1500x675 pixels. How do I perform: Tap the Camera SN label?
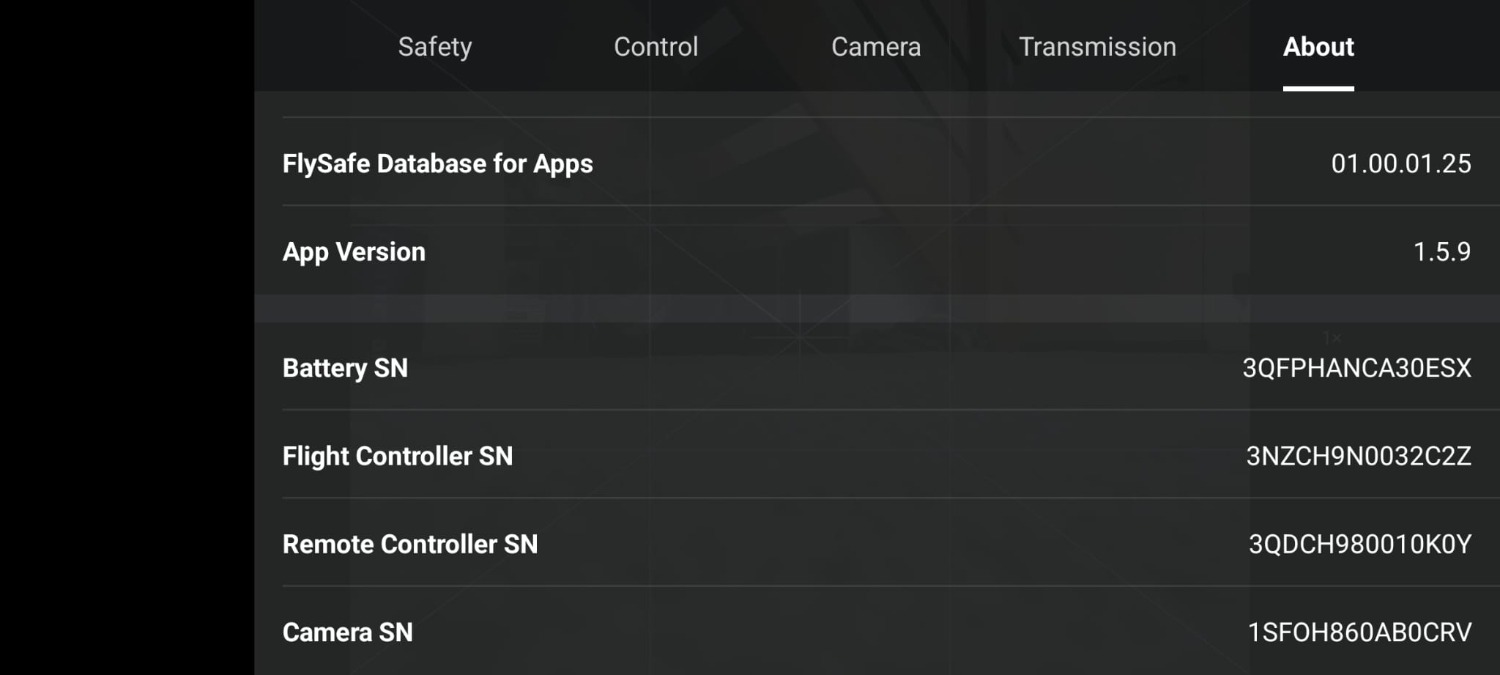click(x=348, y=632)
